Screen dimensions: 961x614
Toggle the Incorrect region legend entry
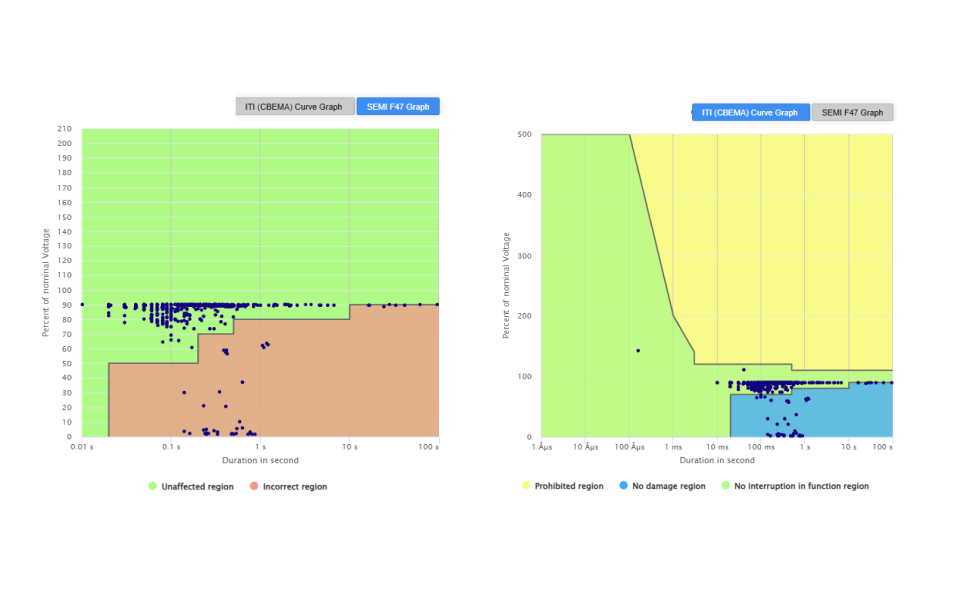(288, 487)
